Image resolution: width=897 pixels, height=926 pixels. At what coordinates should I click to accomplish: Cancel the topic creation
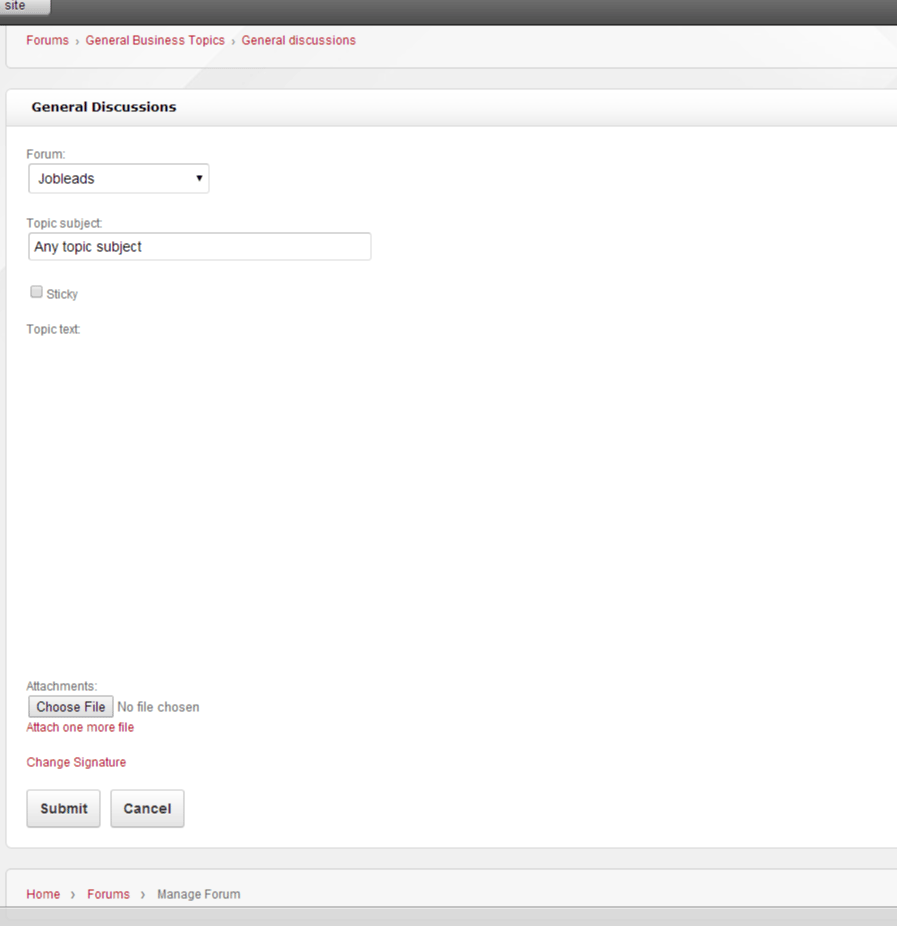pos(147,809)
